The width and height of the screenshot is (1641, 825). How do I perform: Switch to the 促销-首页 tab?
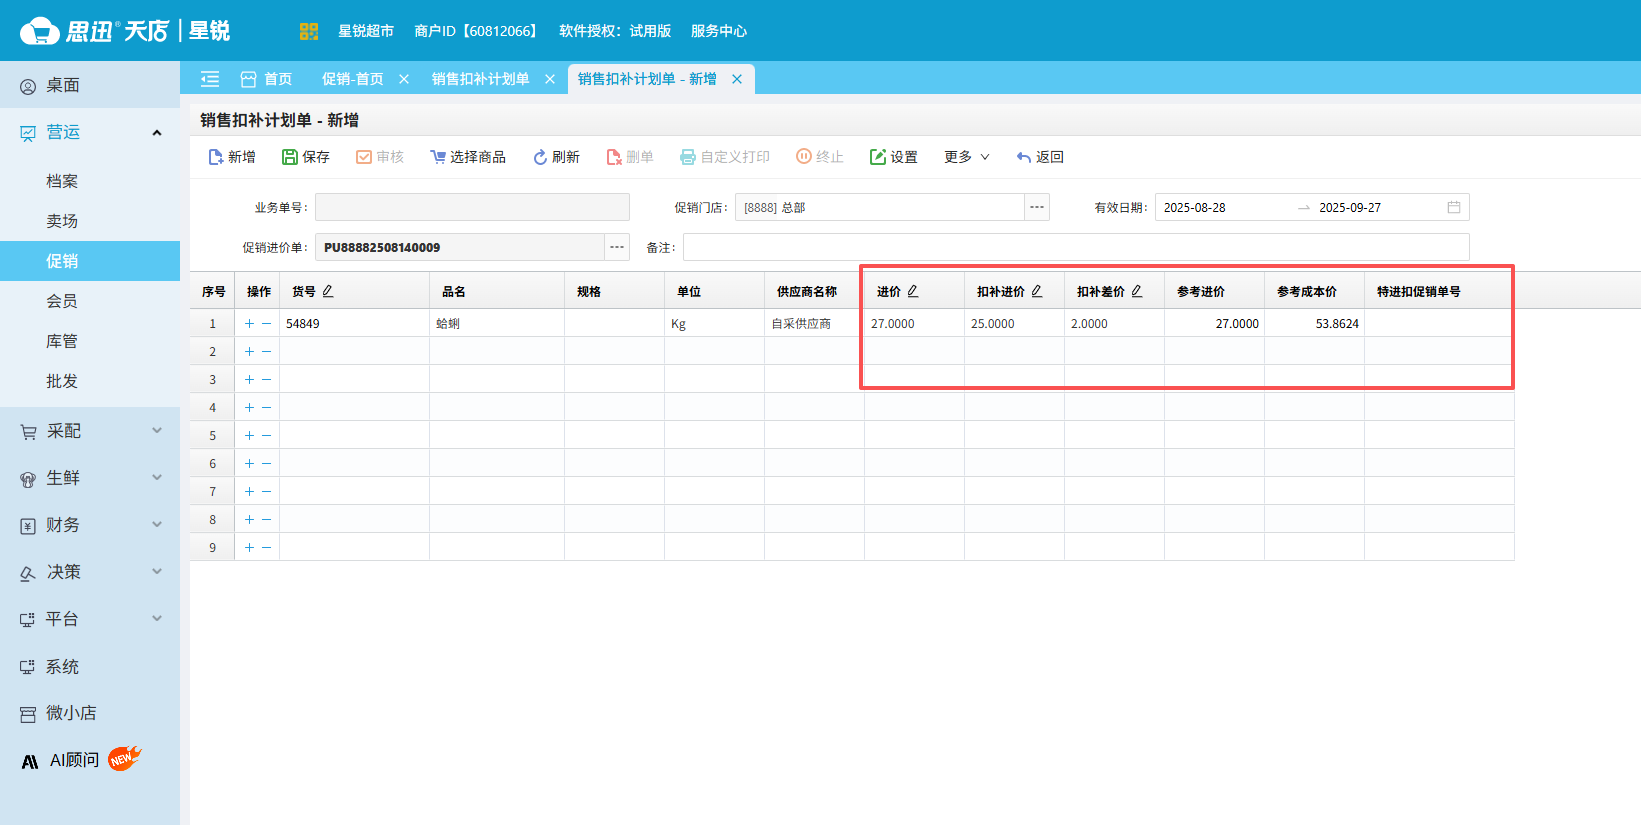point(352,79)
